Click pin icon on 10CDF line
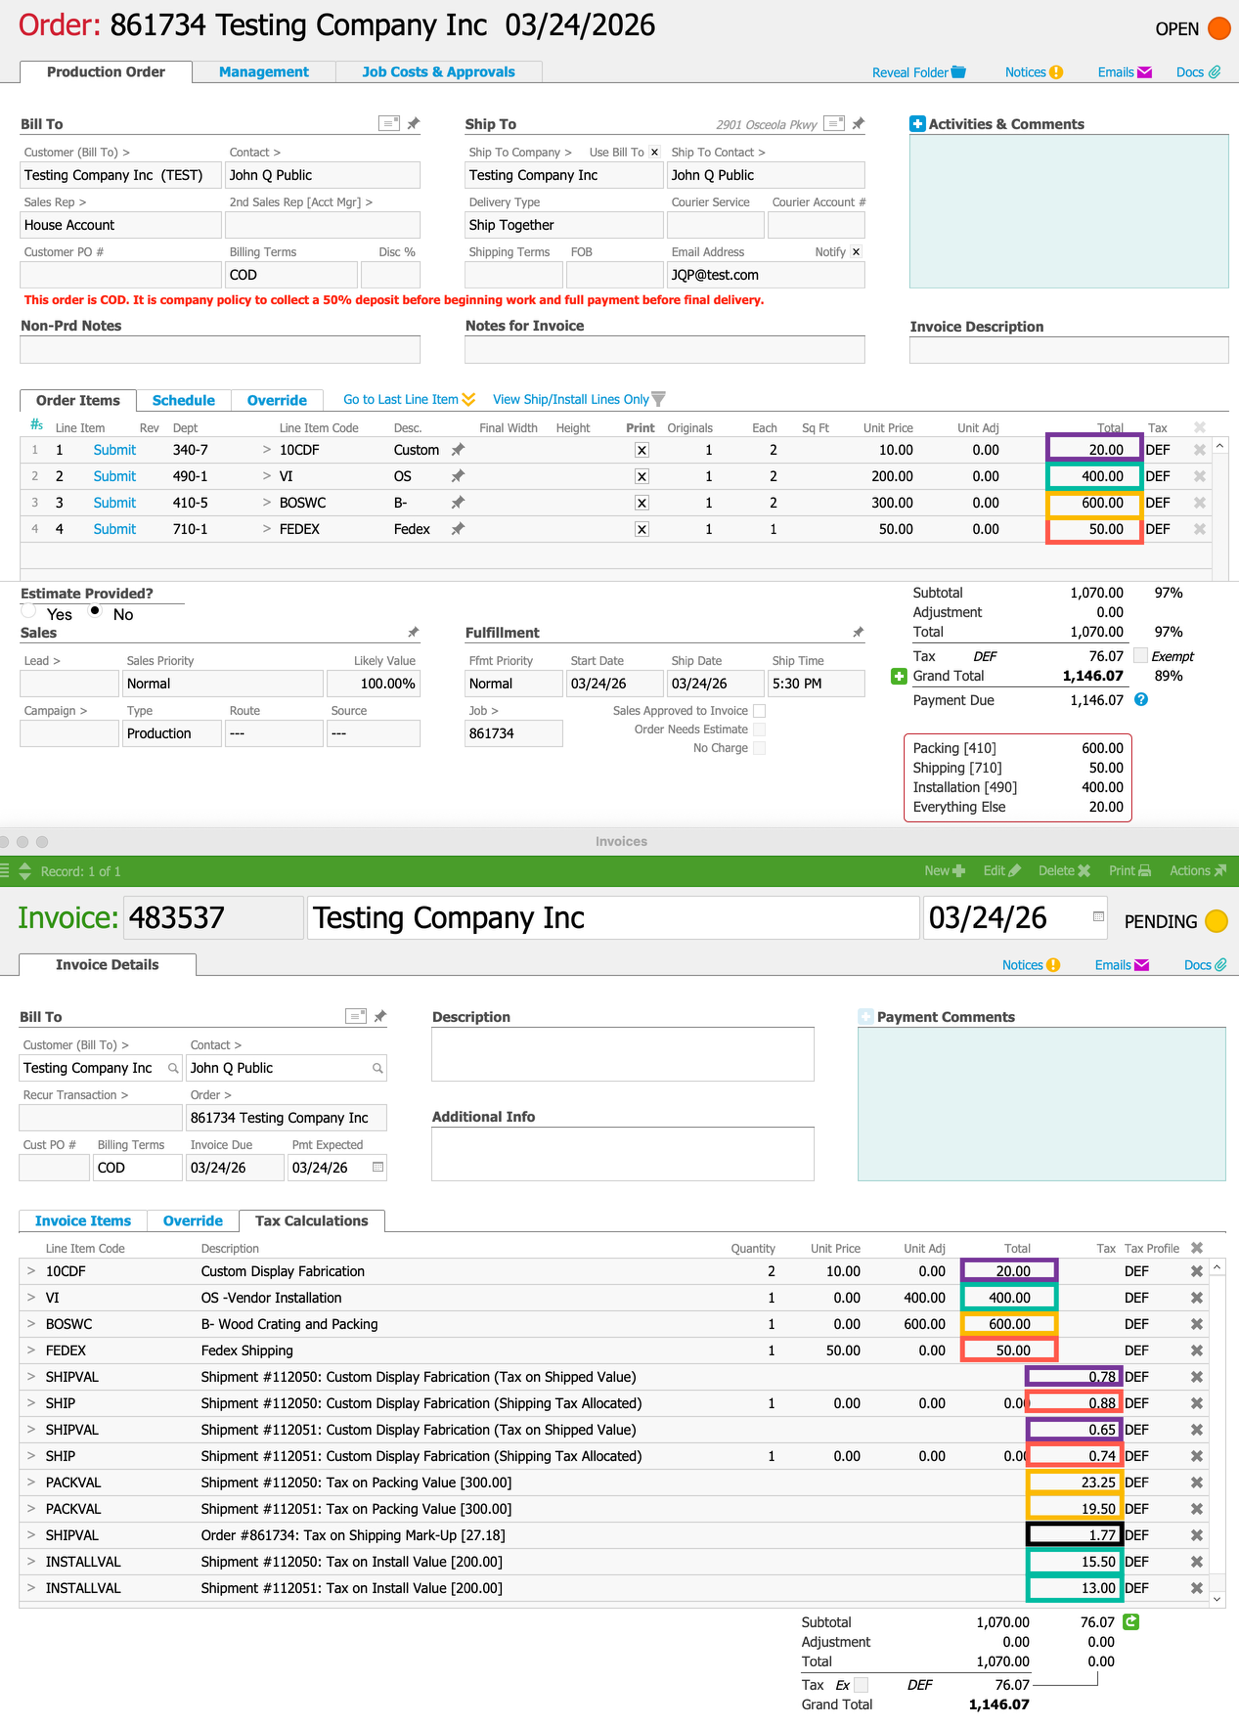 pyautogui.click(x=458, y=450)
